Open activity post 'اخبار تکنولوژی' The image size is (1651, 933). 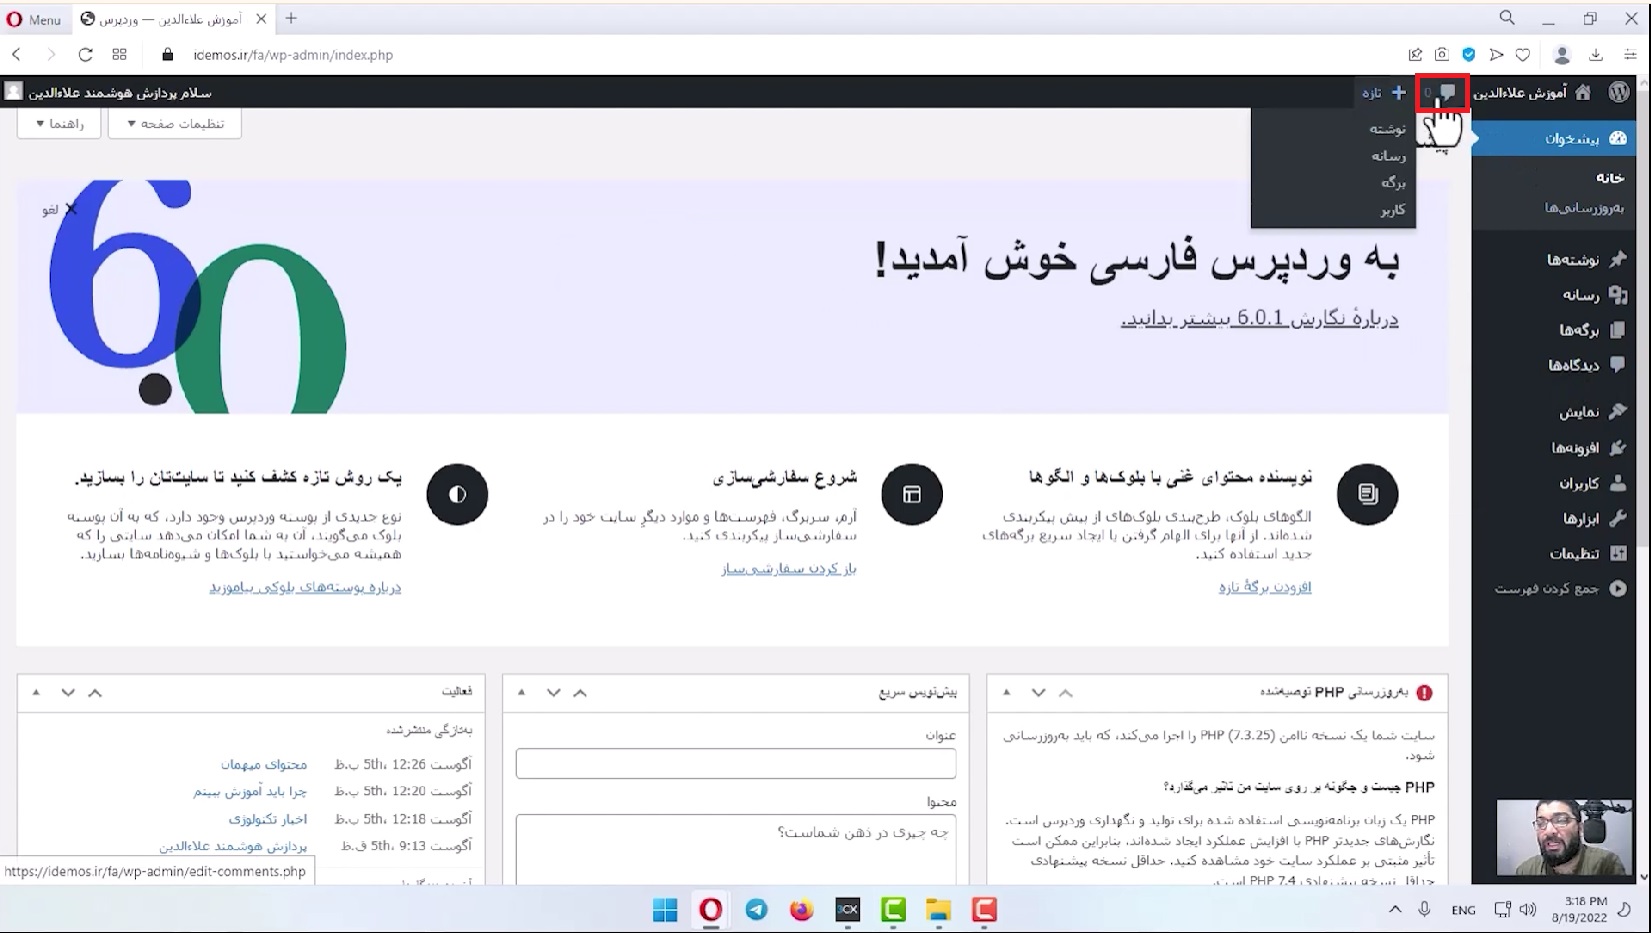[x=267, y=819]
